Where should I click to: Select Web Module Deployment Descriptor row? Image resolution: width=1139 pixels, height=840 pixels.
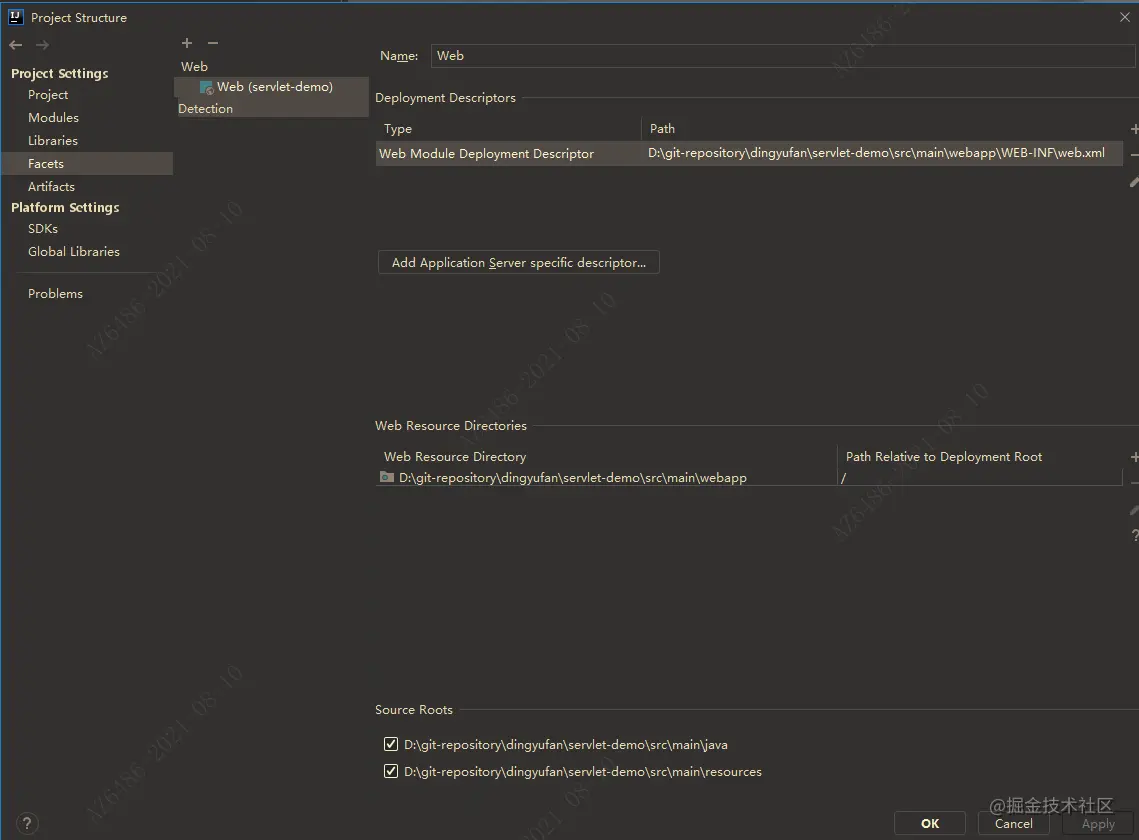749,153
